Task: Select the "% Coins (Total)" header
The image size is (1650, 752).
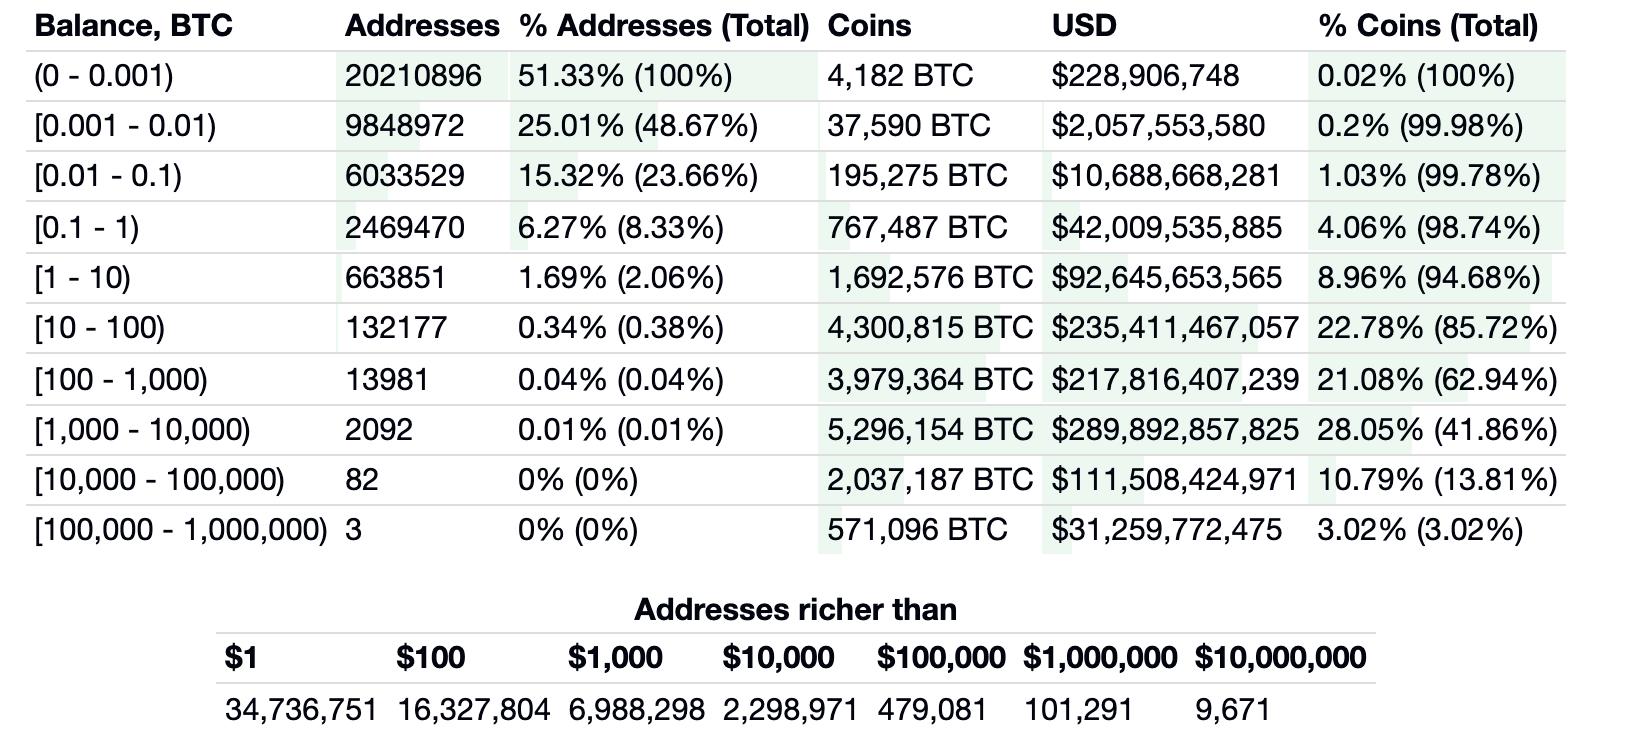Action: (1428, 25)
